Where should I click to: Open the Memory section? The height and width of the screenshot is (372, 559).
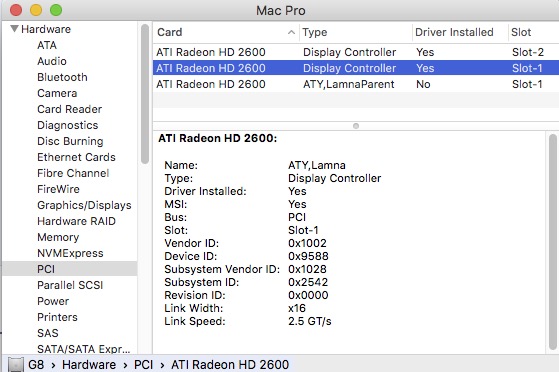58,237
